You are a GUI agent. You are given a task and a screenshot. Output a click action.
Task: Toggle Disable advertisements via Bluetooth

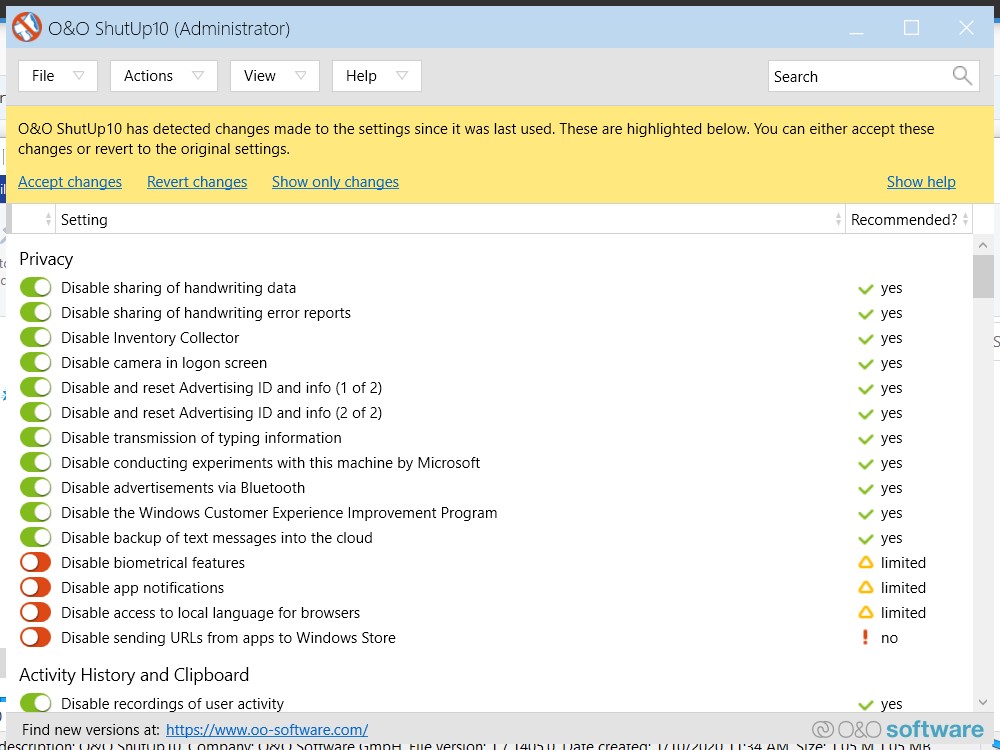click(35, 487)
